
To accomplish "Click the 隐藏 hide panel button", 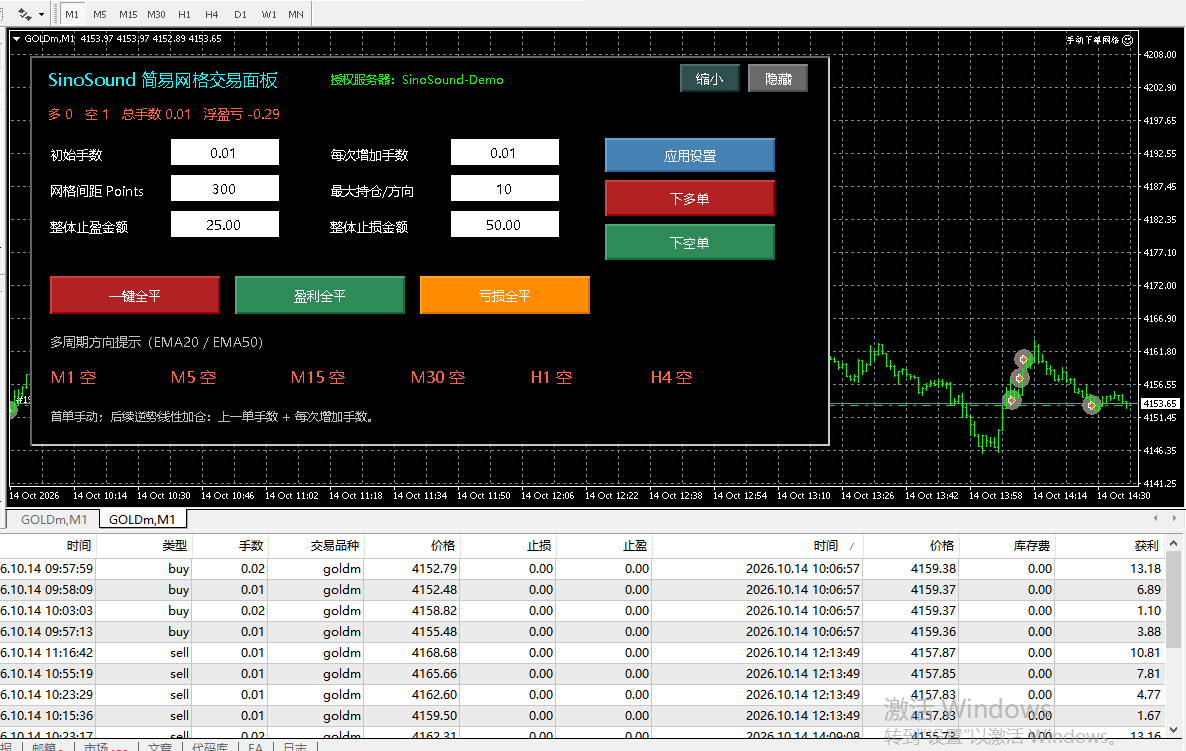I will point(778,79).
